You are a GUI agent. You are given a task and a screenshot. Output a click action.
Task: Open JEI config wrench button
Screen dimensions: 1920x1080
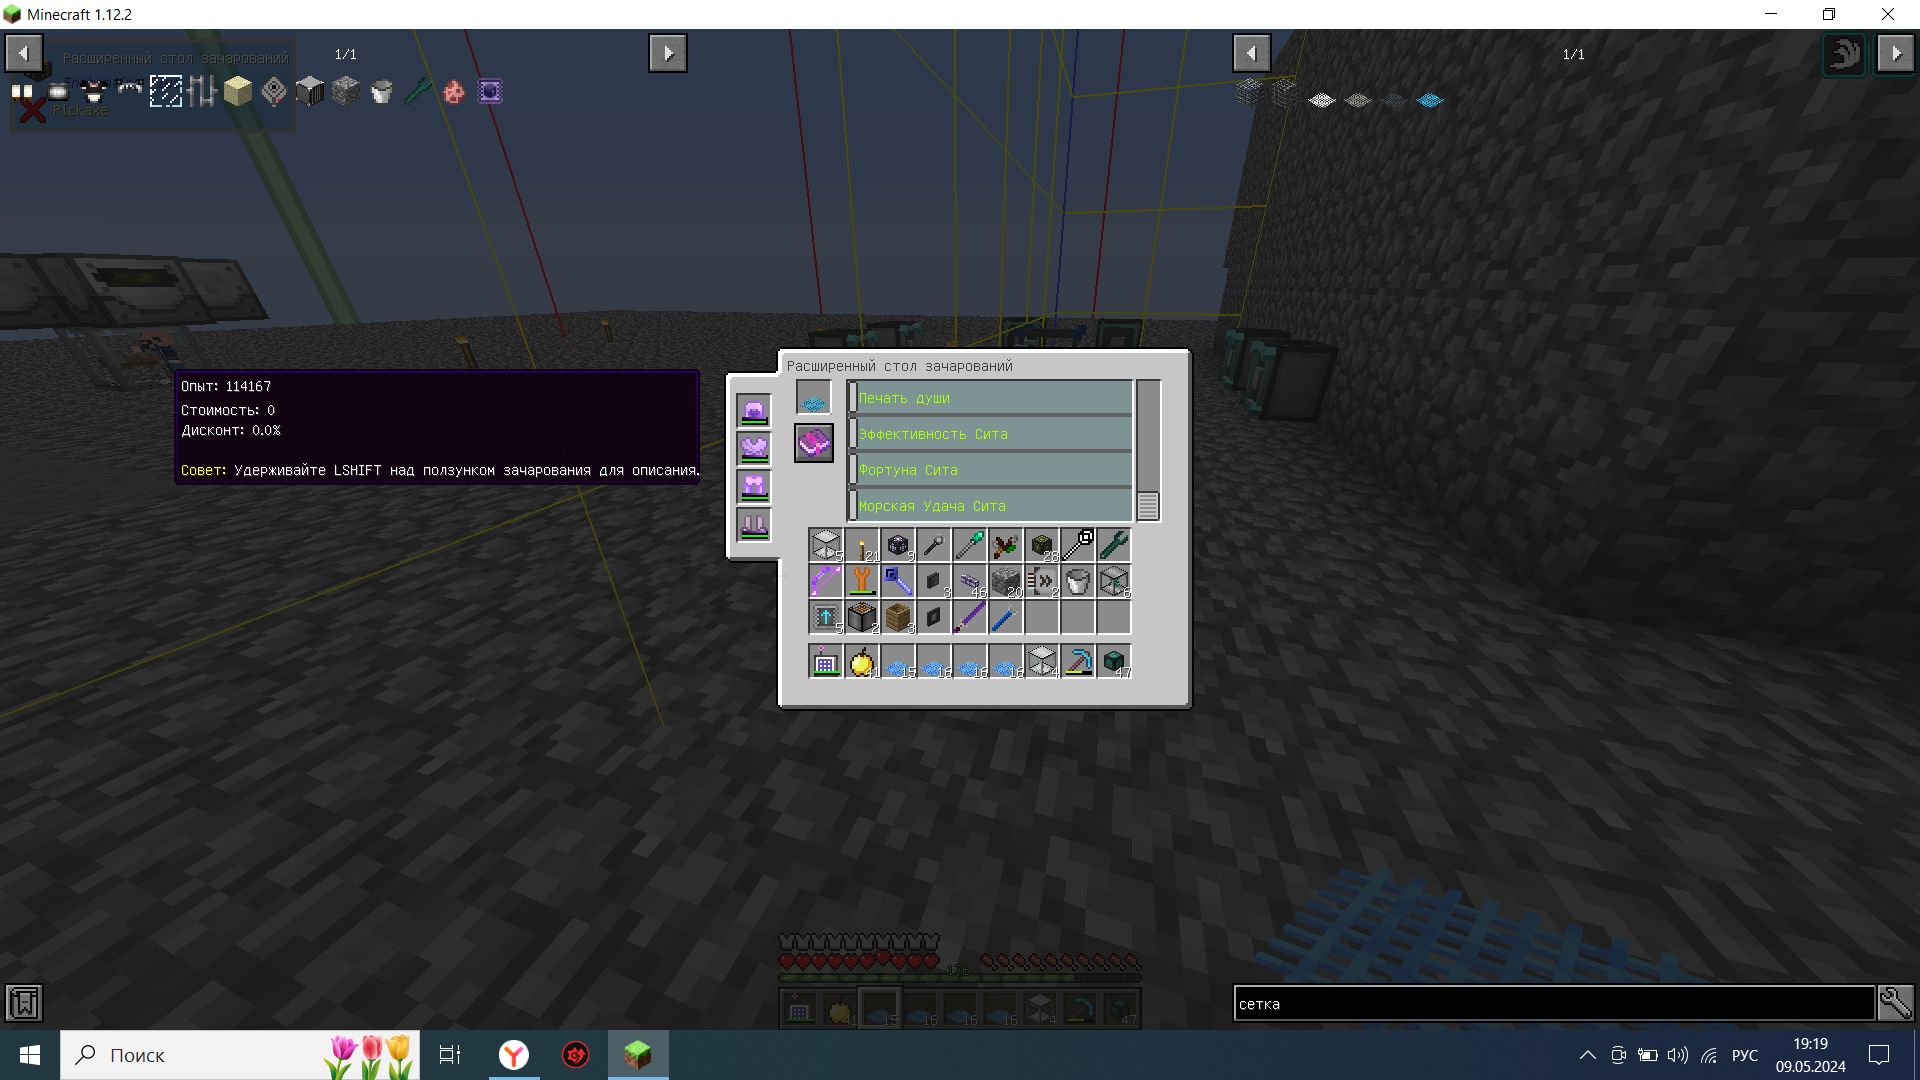(1896, 1003)
